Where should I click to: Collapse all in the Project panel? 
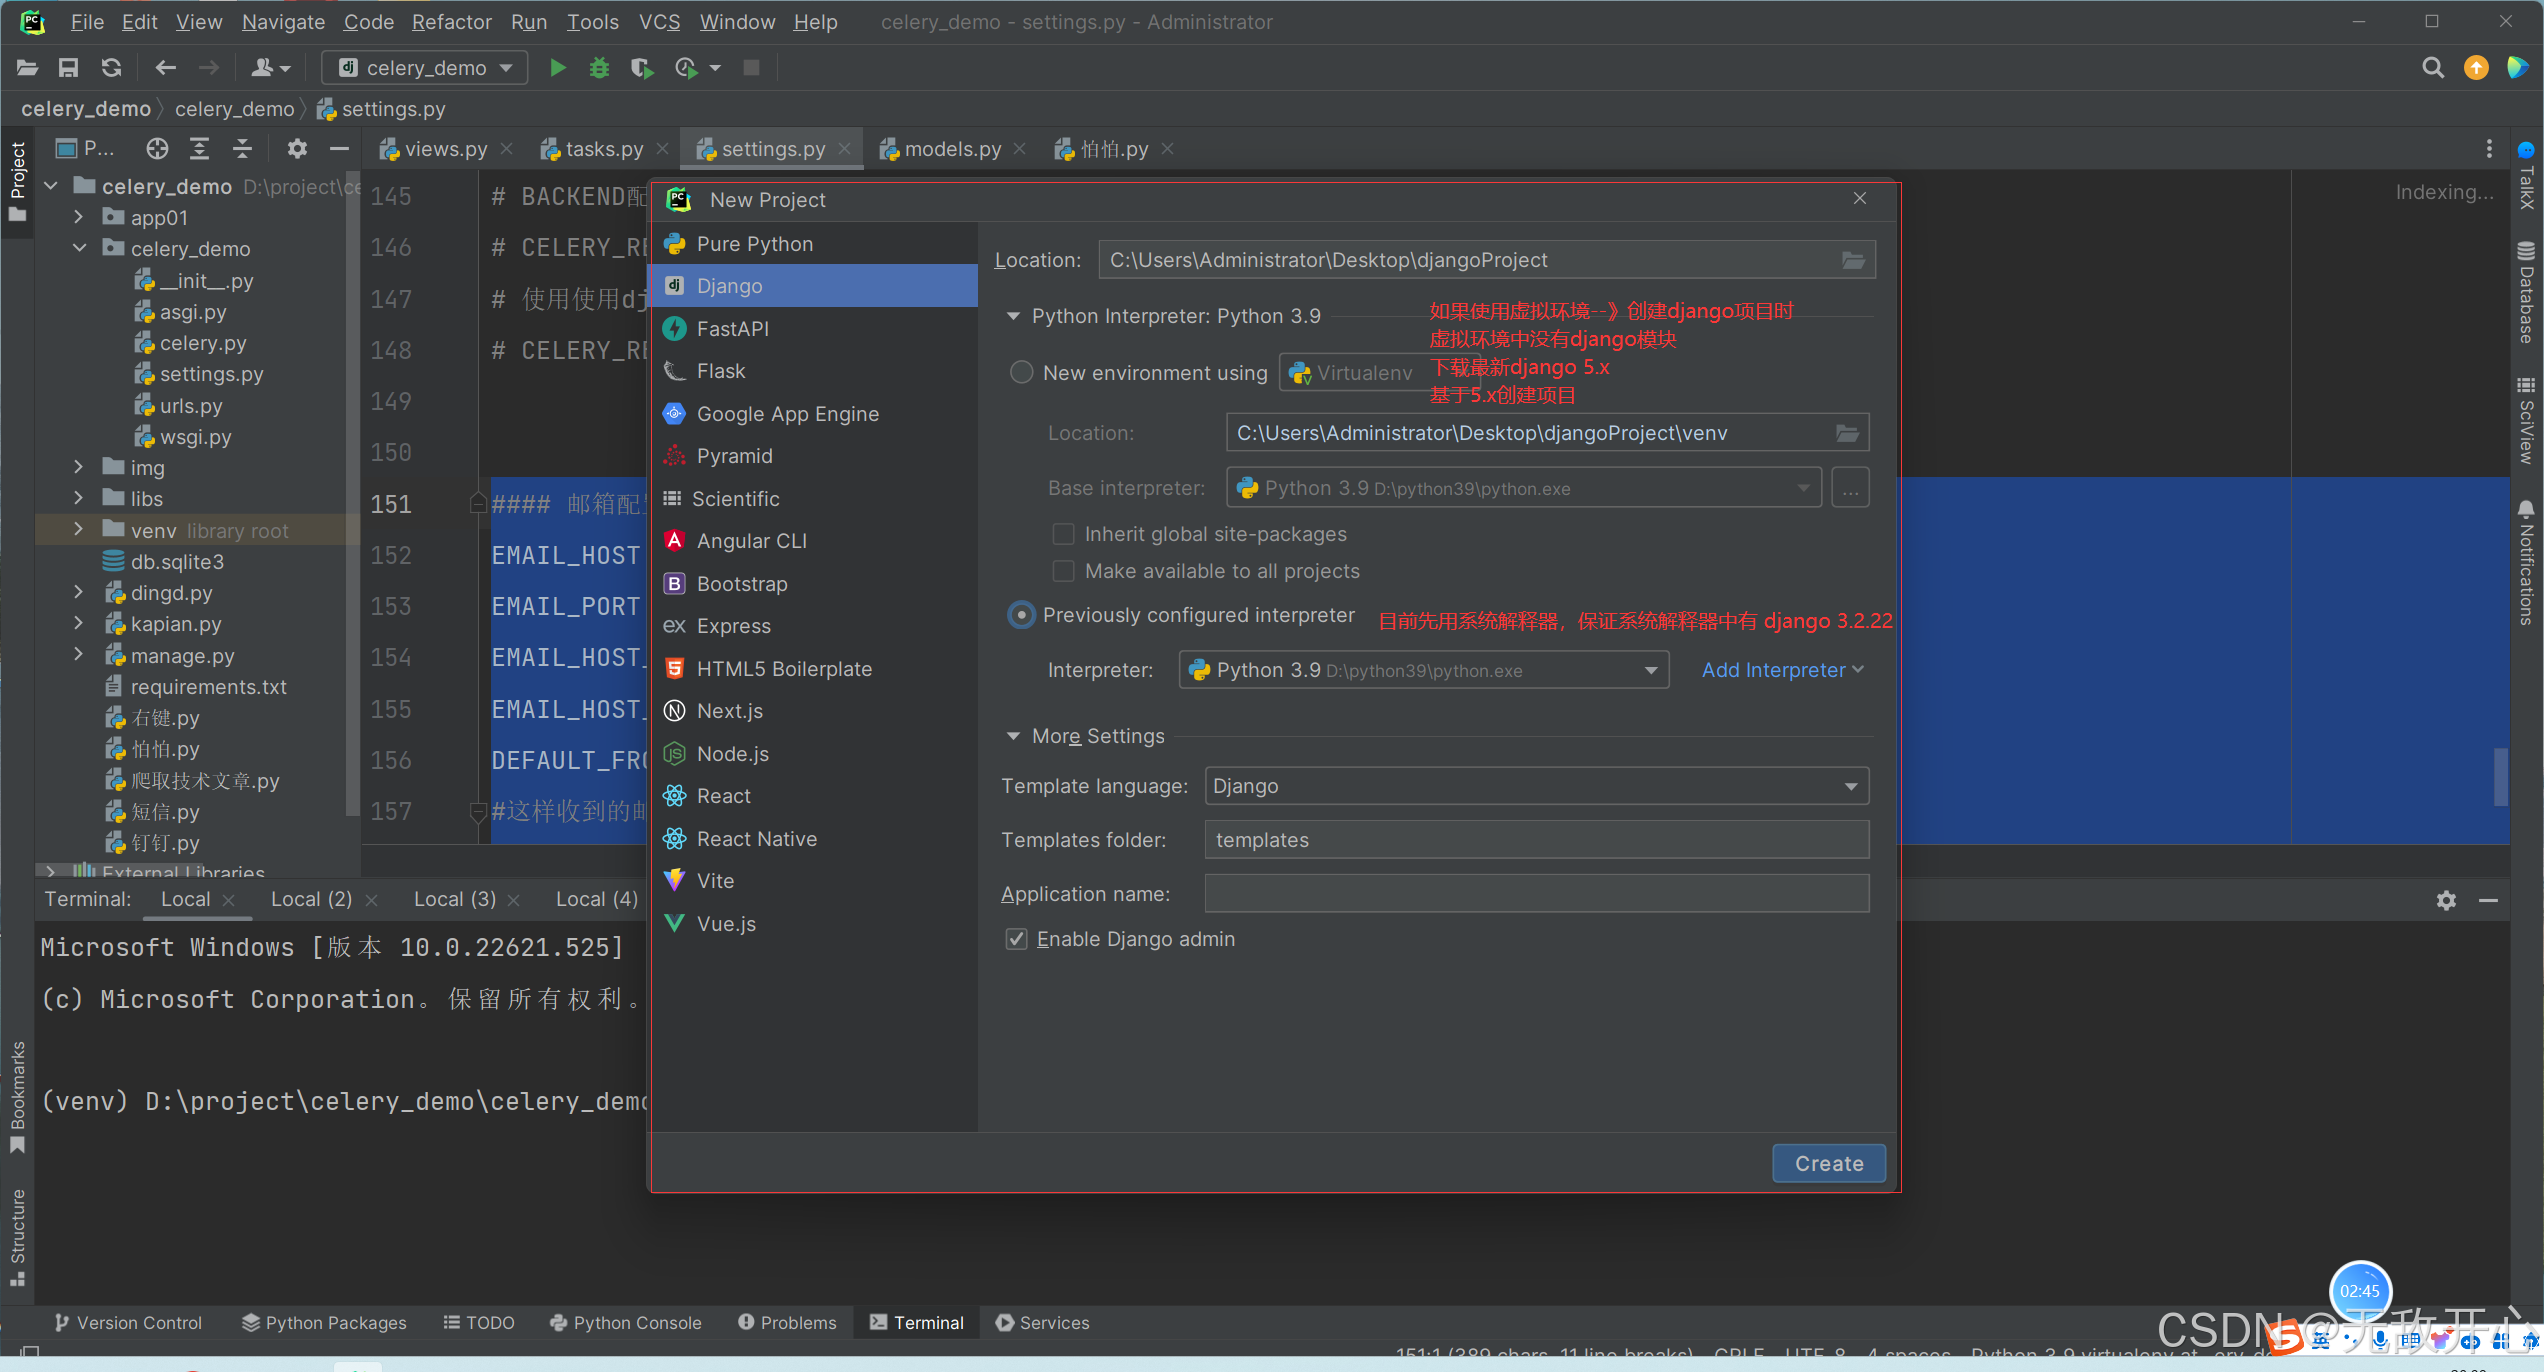(243, 149)
